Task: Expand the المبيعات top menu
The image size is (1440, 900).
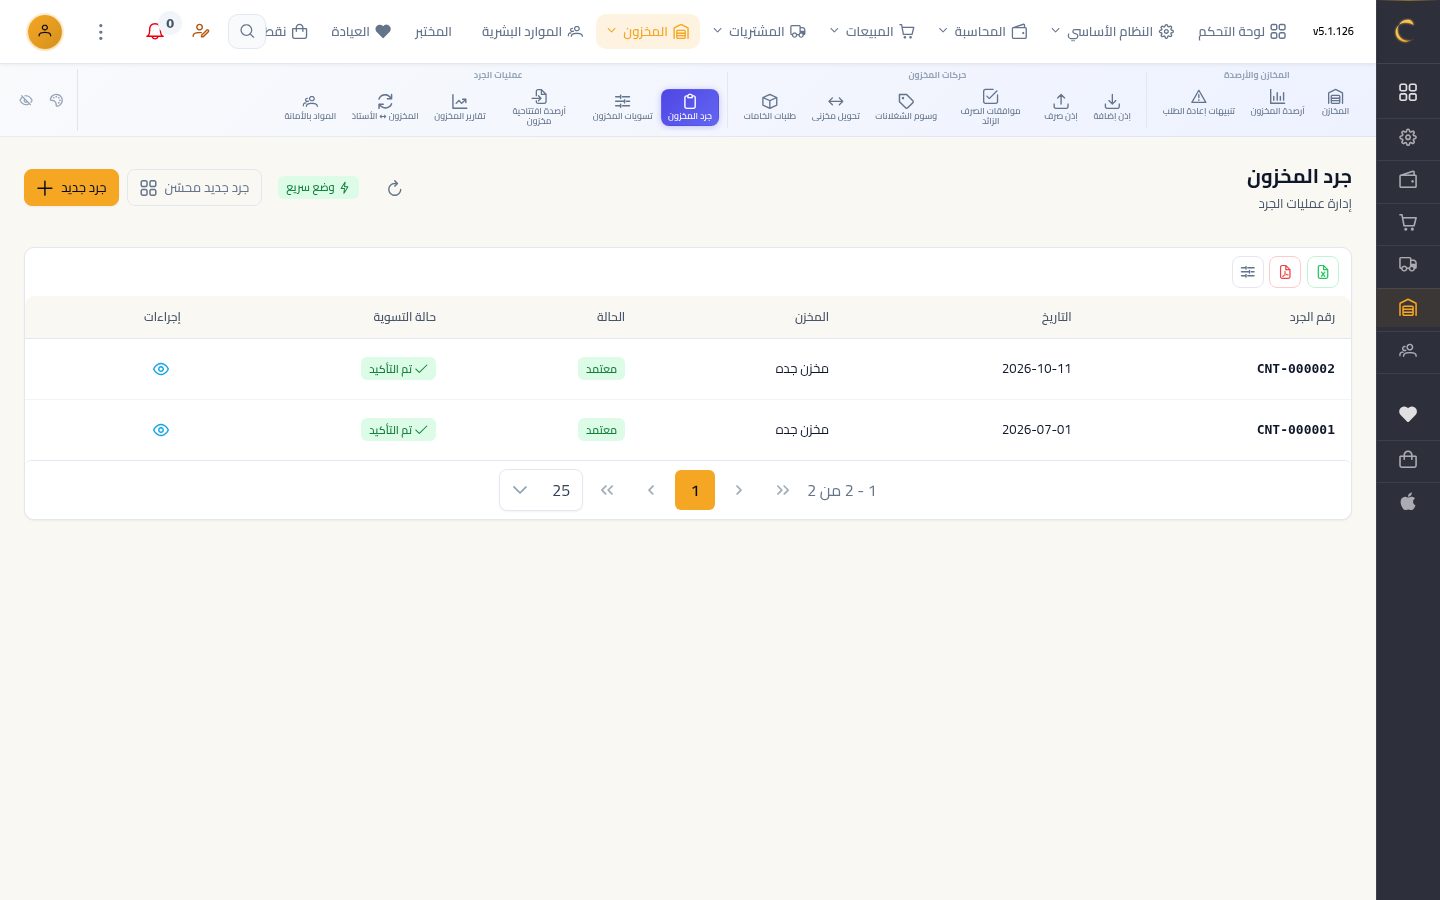Action: (872, 32)
